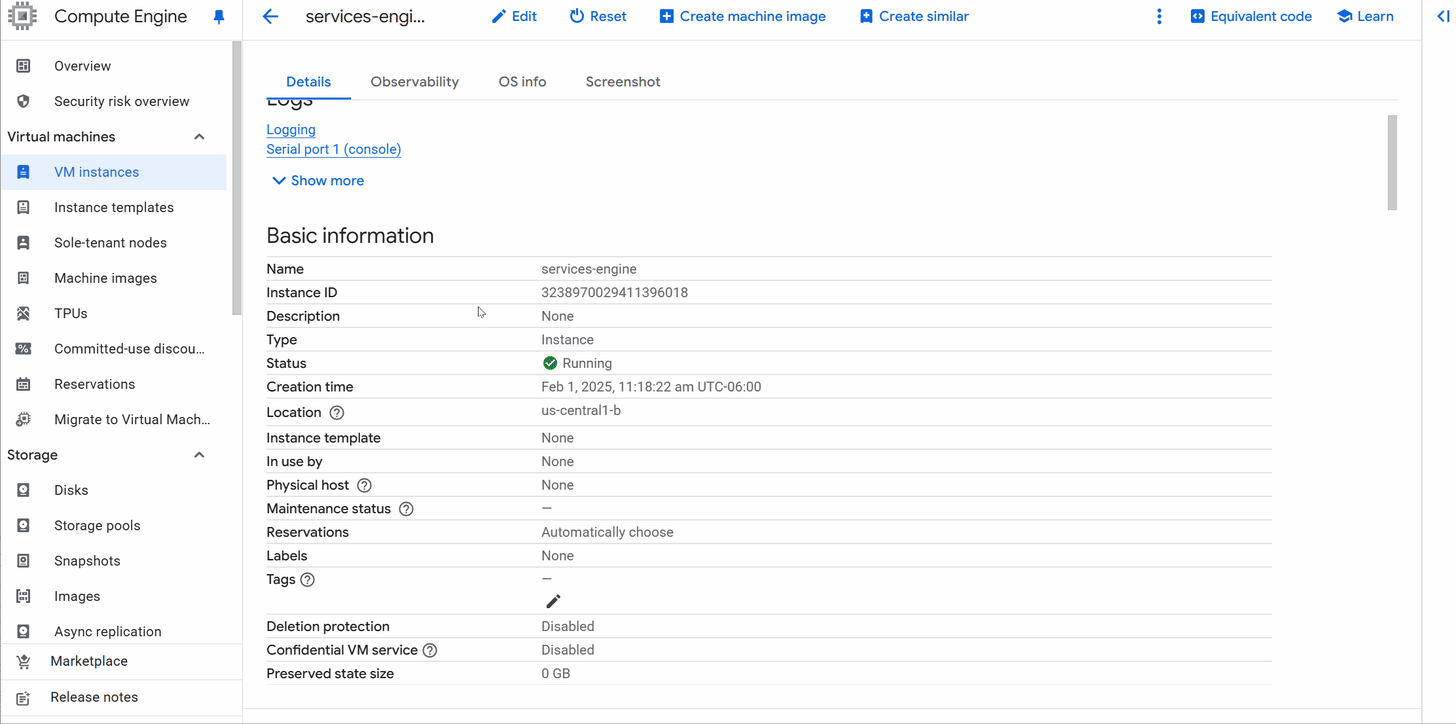
Task: Open Migrate to Virtual Machines
Action: (x=133, y=419)
